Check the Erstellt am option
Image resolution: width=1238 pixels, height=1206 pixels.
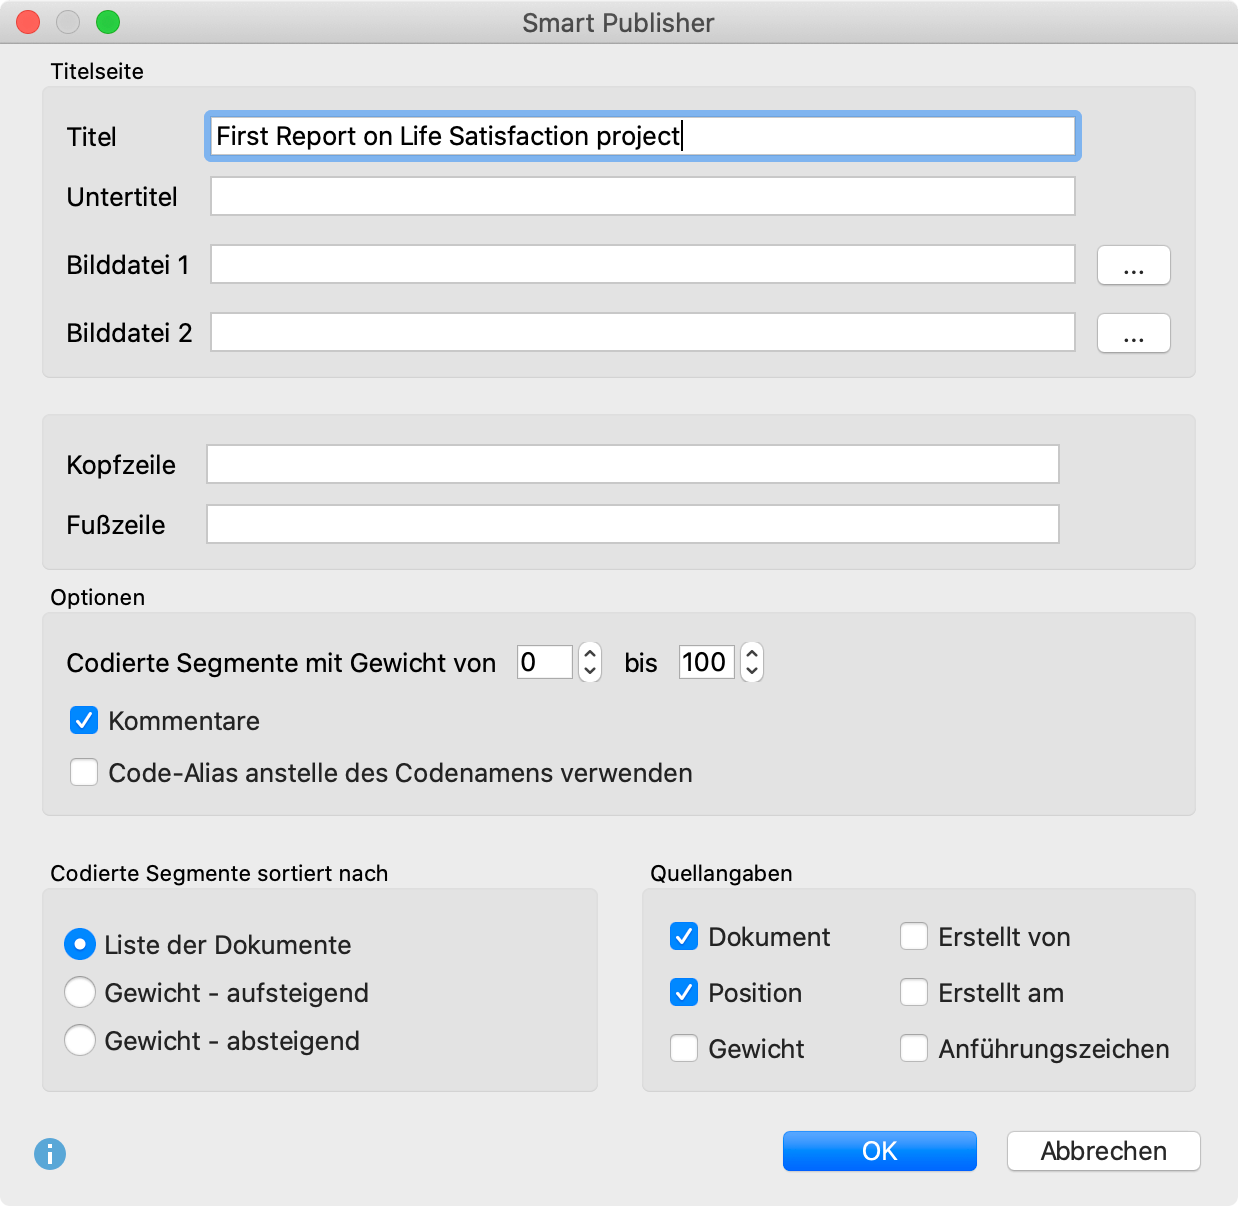pos(914,992)
